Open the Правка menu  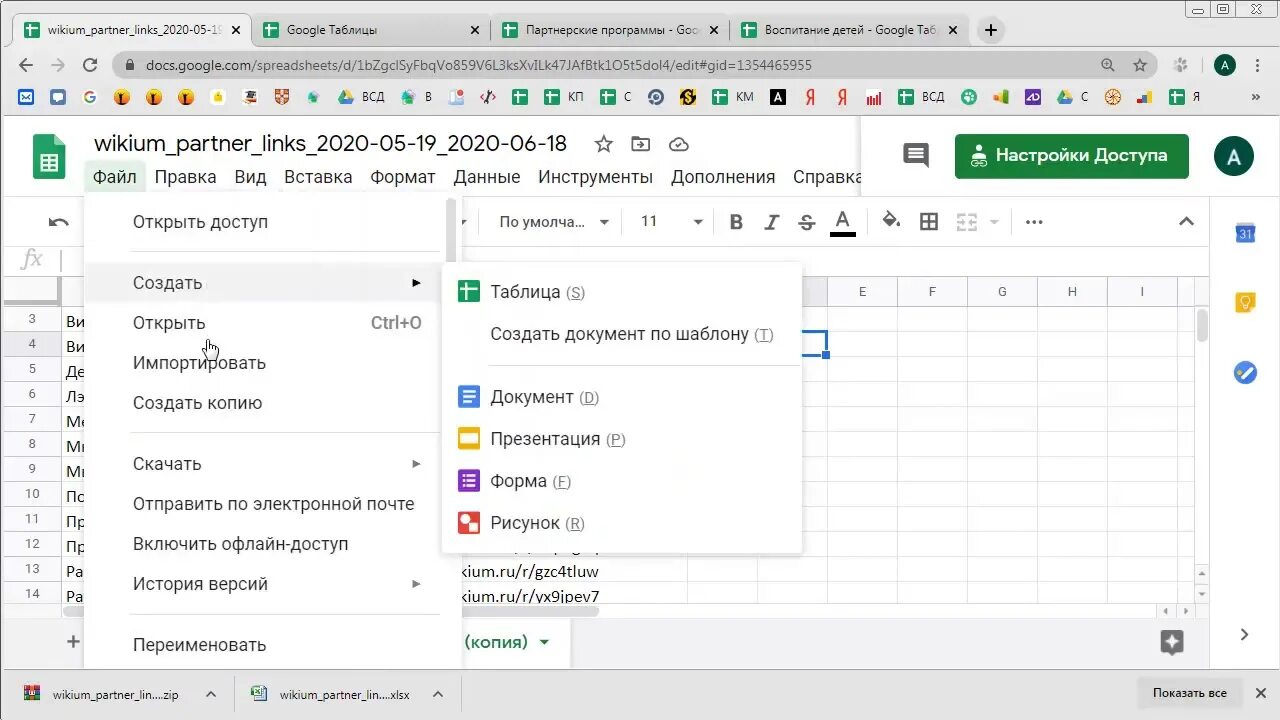tap(186, 177)
